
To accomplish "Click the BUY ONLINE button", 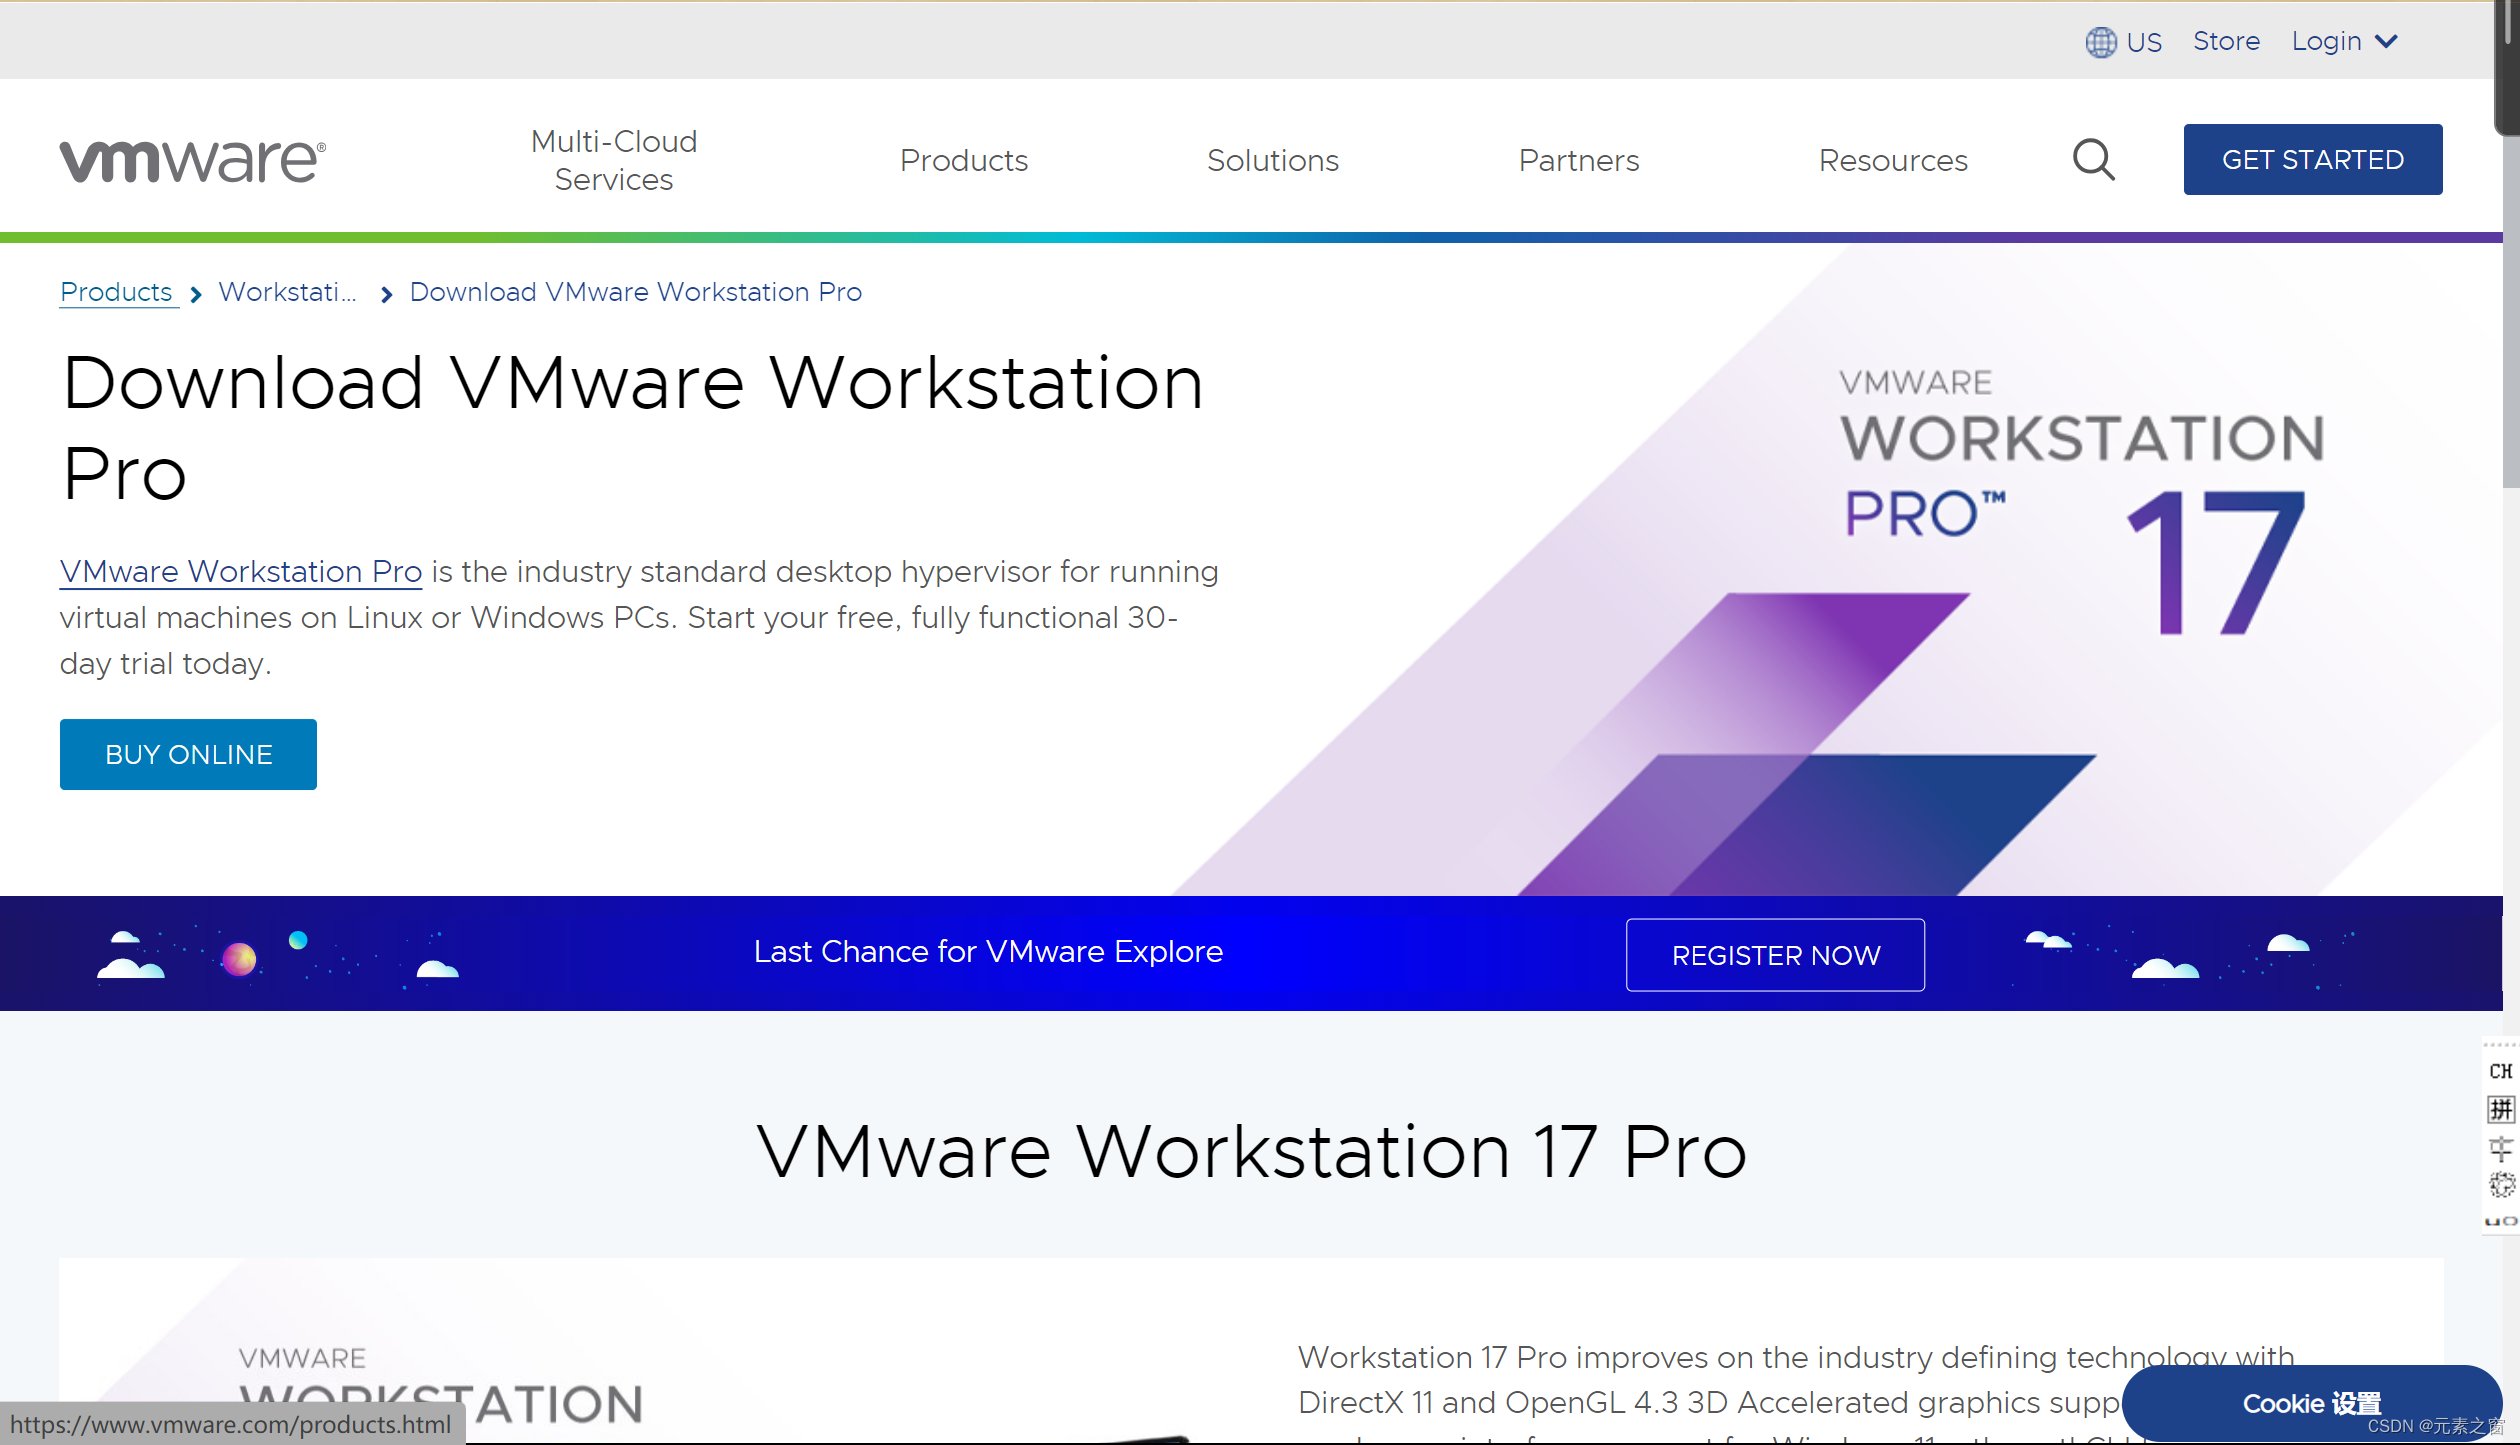I will pyautogui.click(x=188, y=754).
